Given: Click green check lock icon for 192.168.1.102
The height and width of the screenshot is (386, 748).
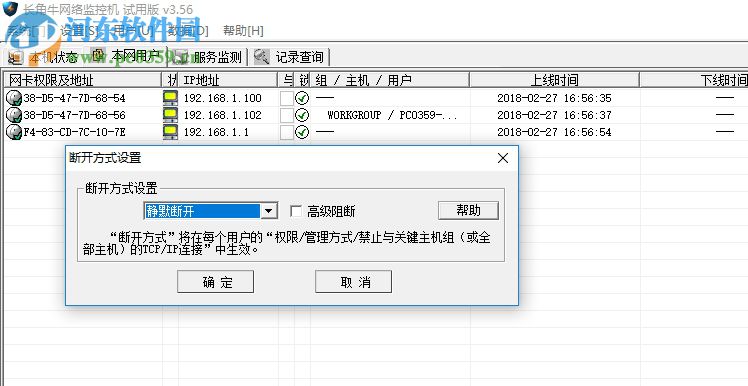Looking at the screenshot, I should pos(302,115).
